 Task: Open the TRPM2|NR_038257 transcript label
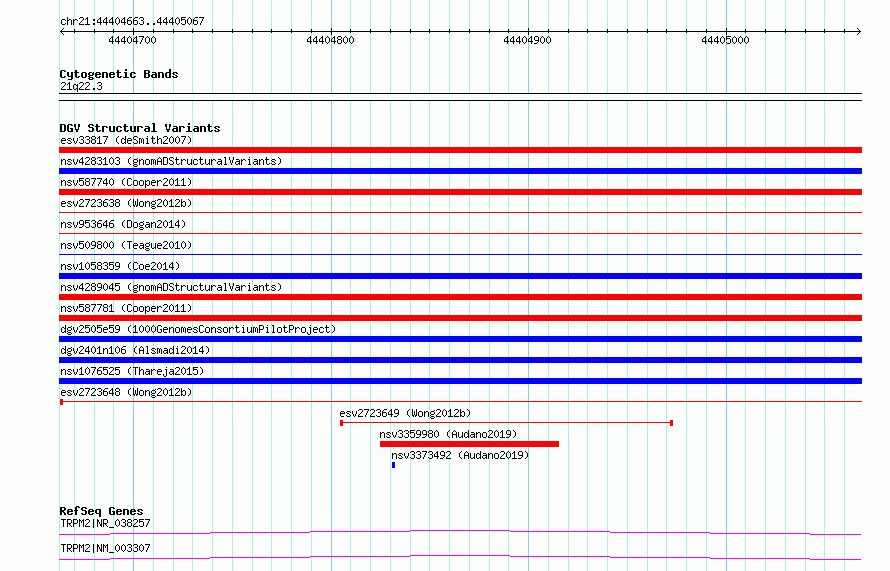[105, 523]
